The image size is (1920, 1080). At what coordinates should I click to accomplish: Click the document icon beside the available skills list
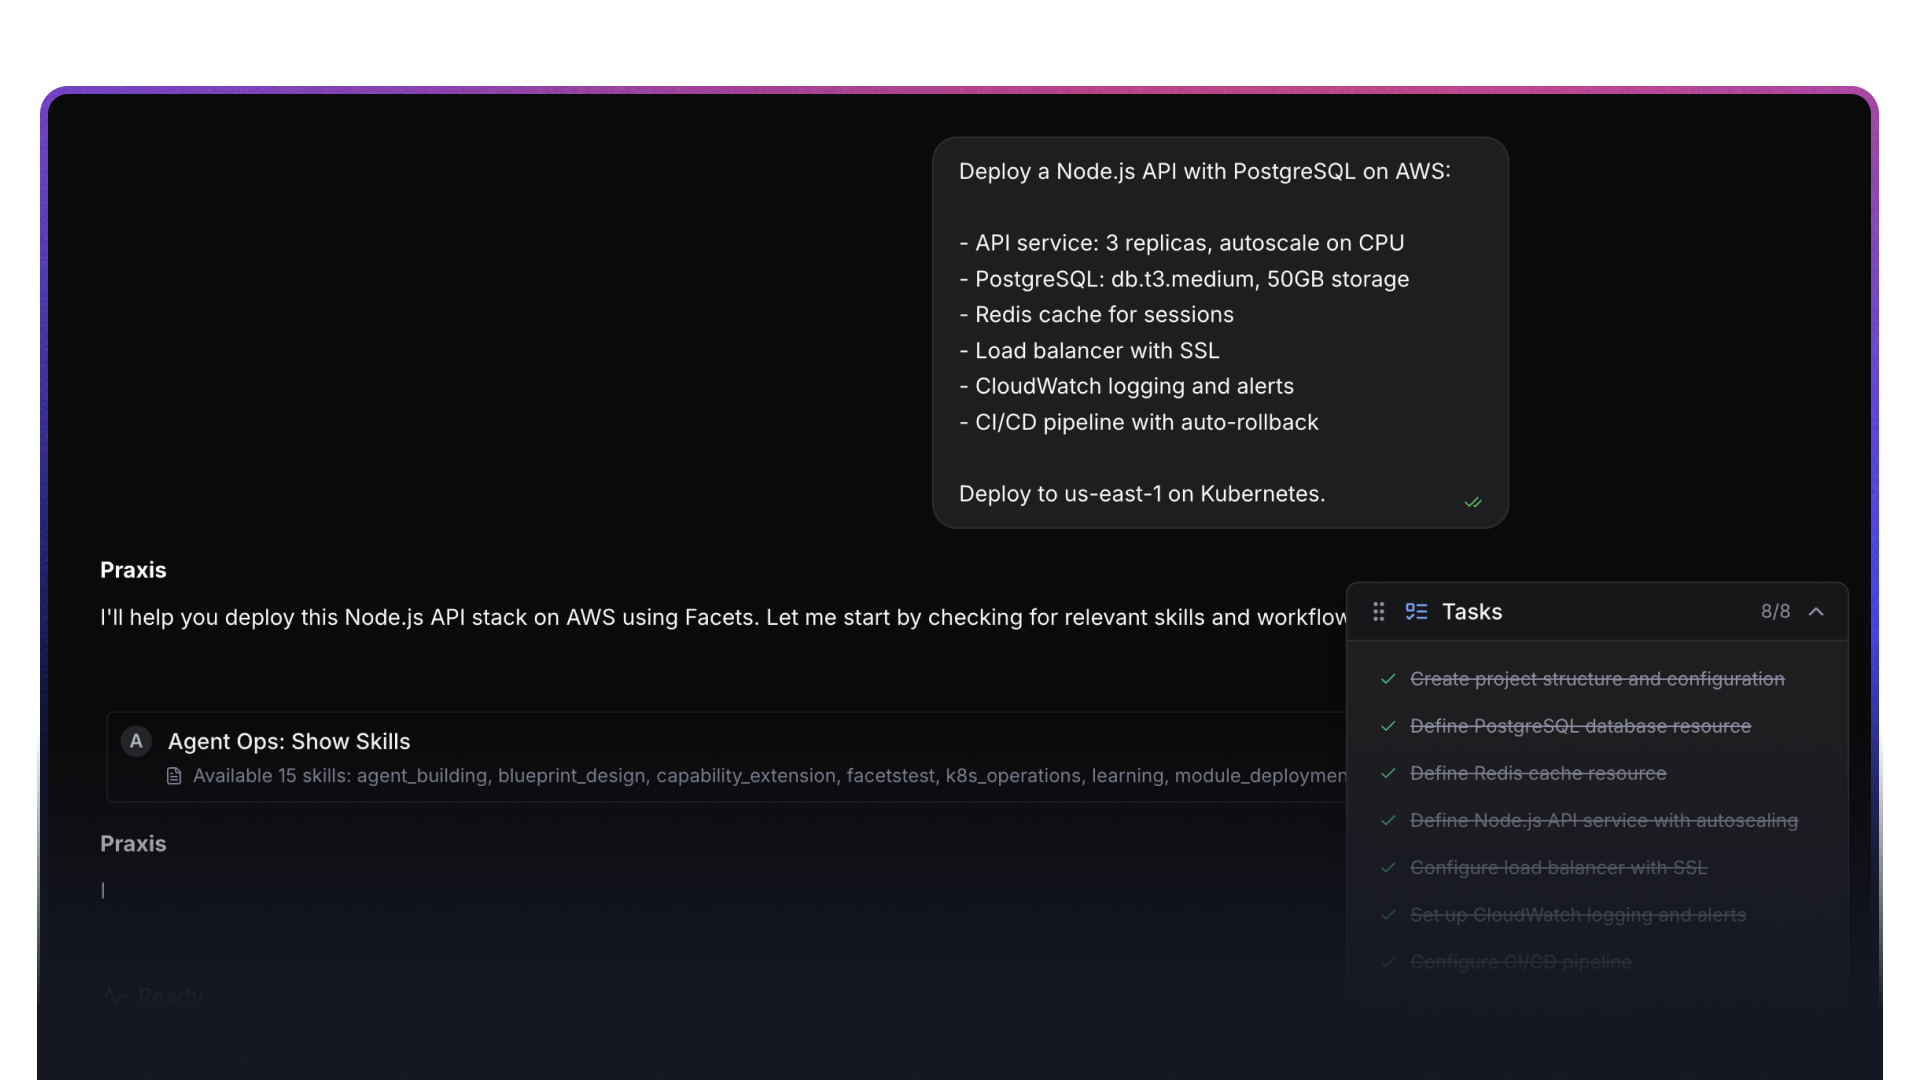coord(174,776)
